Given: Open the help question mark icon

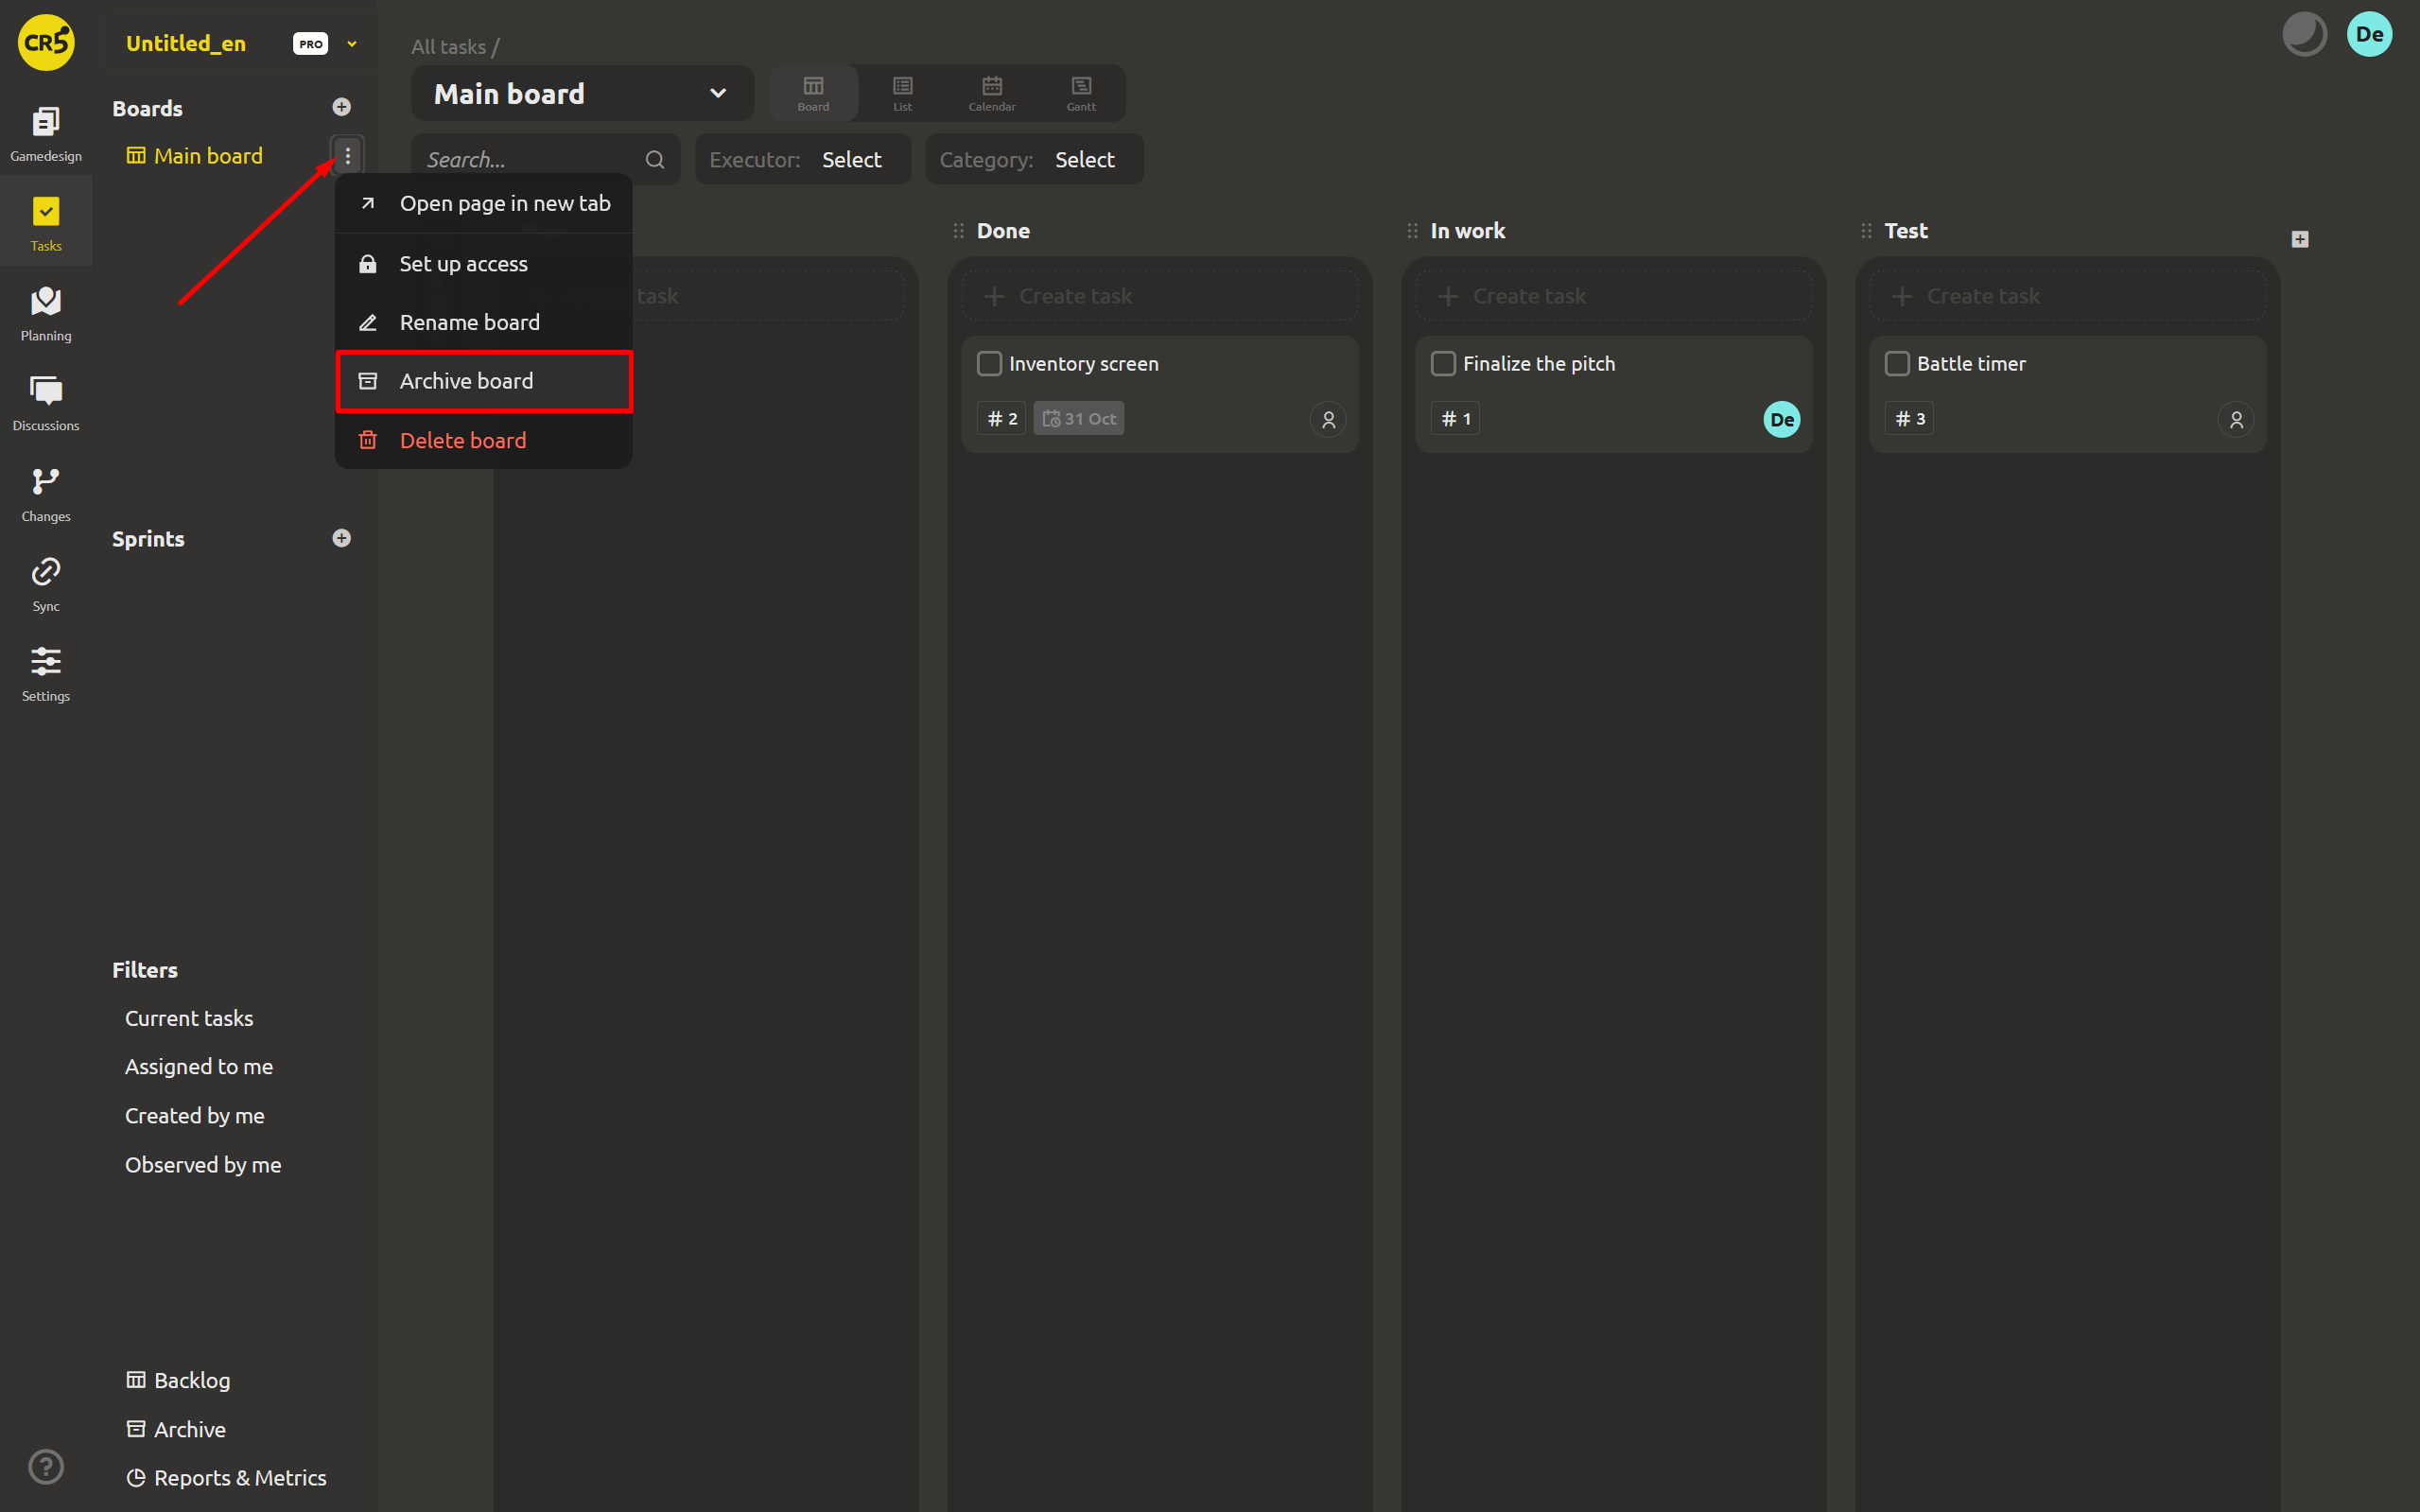Looking at the screenshot, I should [x=46, y=1466].
